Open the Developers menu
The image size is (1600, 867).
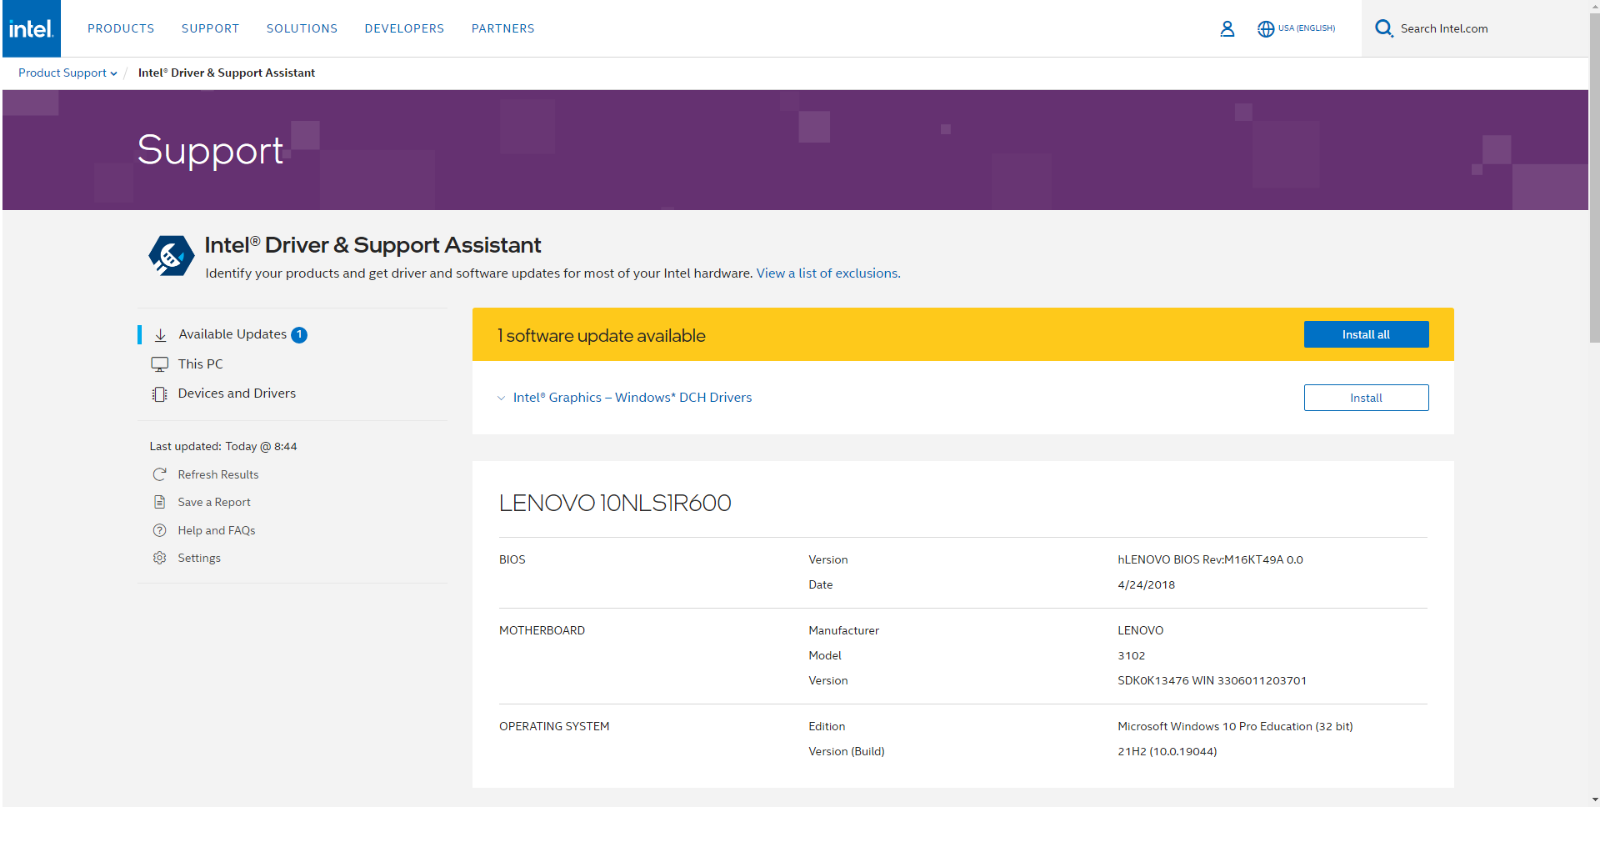click(404, 29)
